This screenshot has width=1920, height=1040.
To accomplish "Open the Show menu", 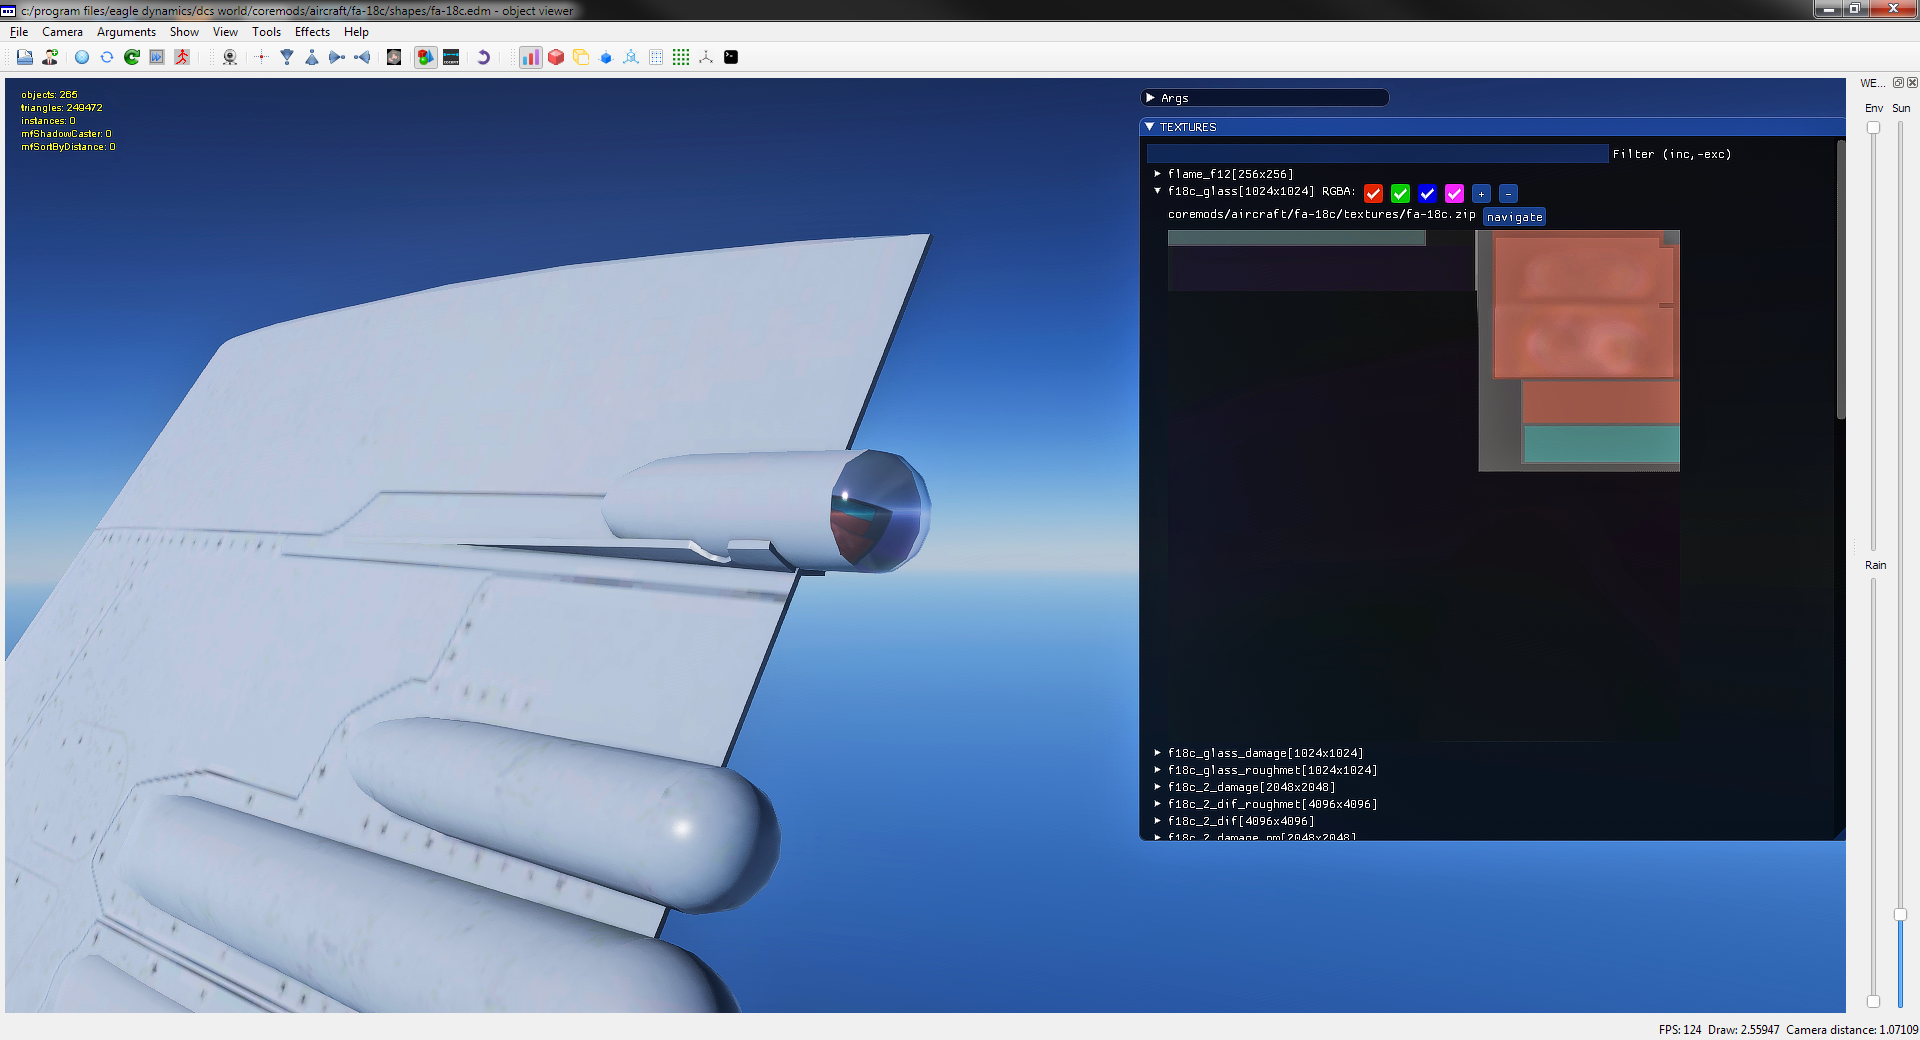I will point(184,32).
